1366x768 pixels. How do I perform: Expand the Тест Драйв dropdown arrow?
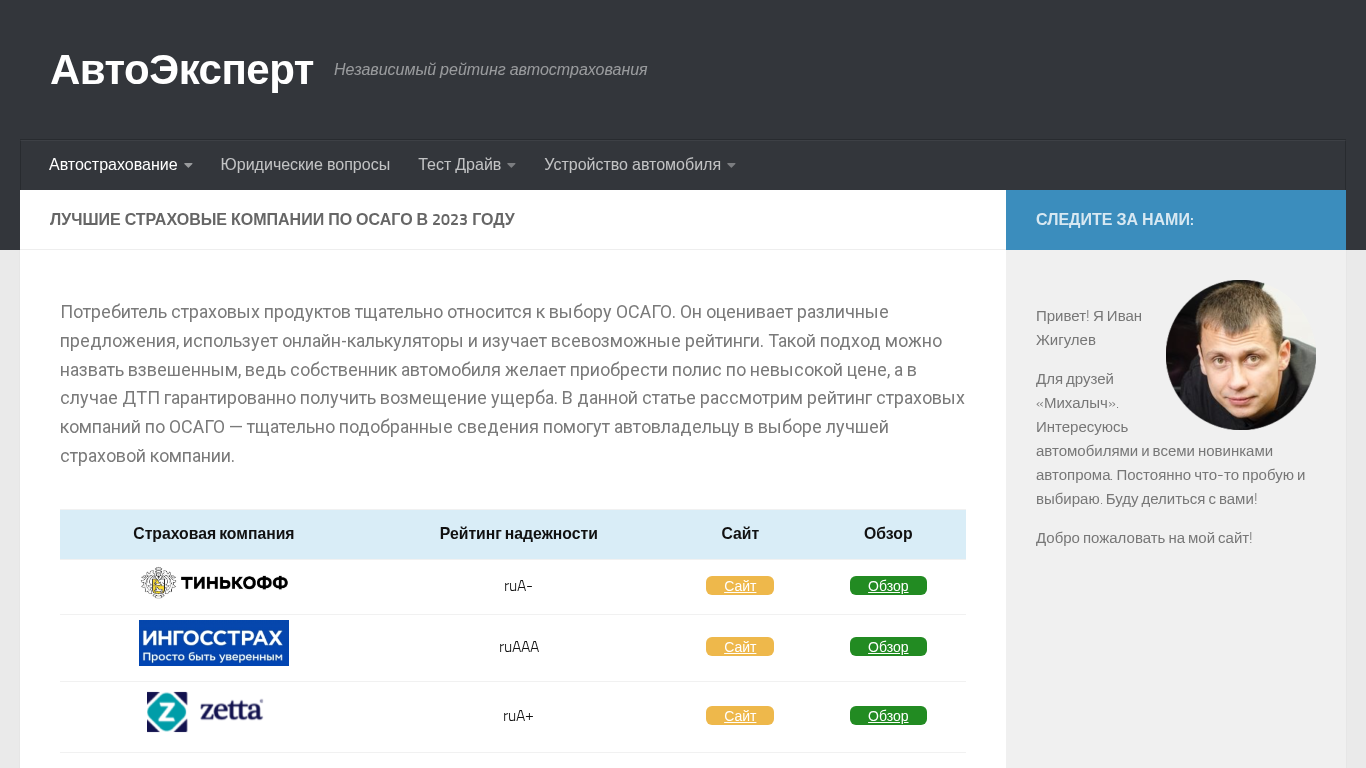511,166
